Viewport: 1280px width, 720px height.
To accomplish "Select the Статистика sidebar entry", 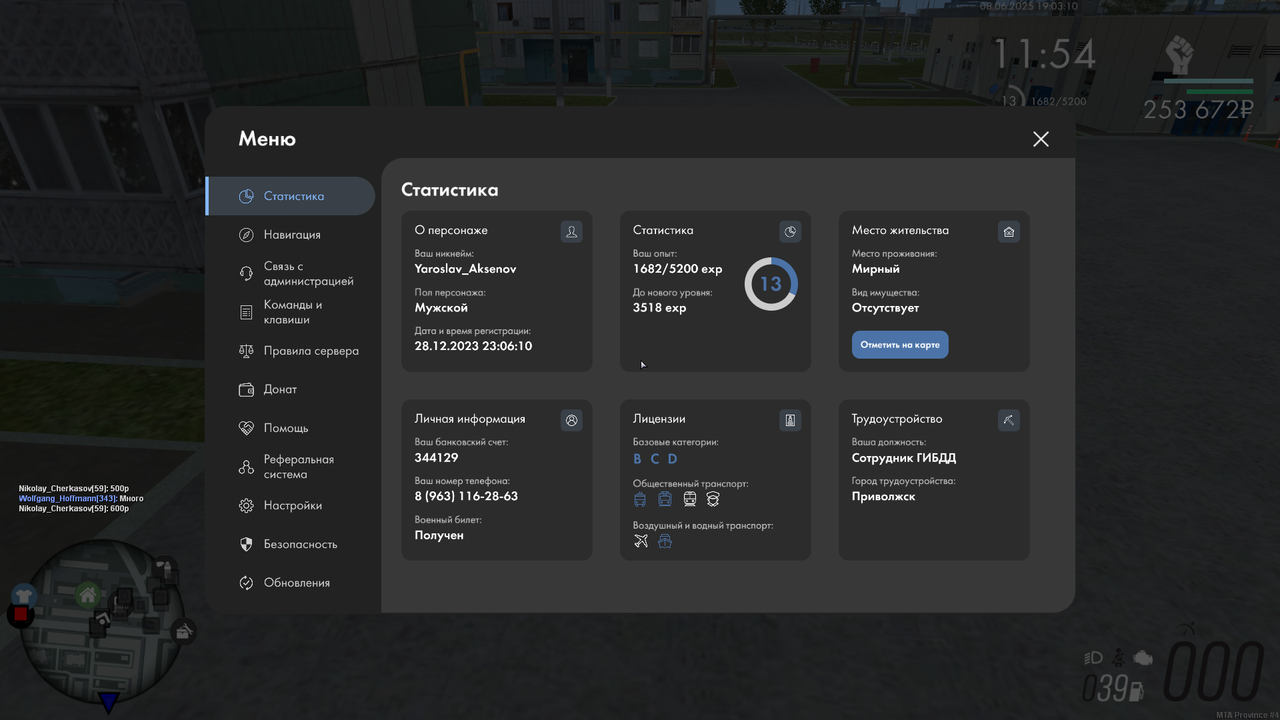I will point(290,196).
